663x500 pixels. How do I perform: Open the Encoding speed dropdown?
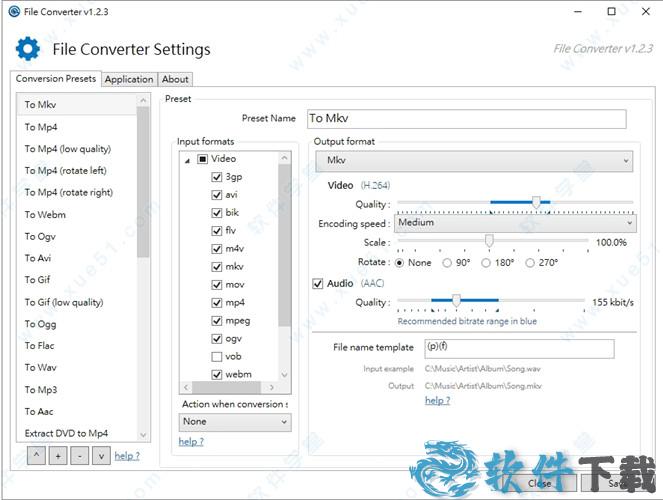point(514,223)
